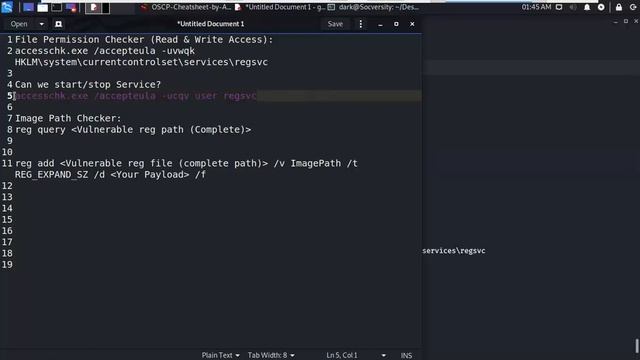
Task: Click the fourth launcher icon in panel
Action: pyautogui.click(x=71, y=7)
